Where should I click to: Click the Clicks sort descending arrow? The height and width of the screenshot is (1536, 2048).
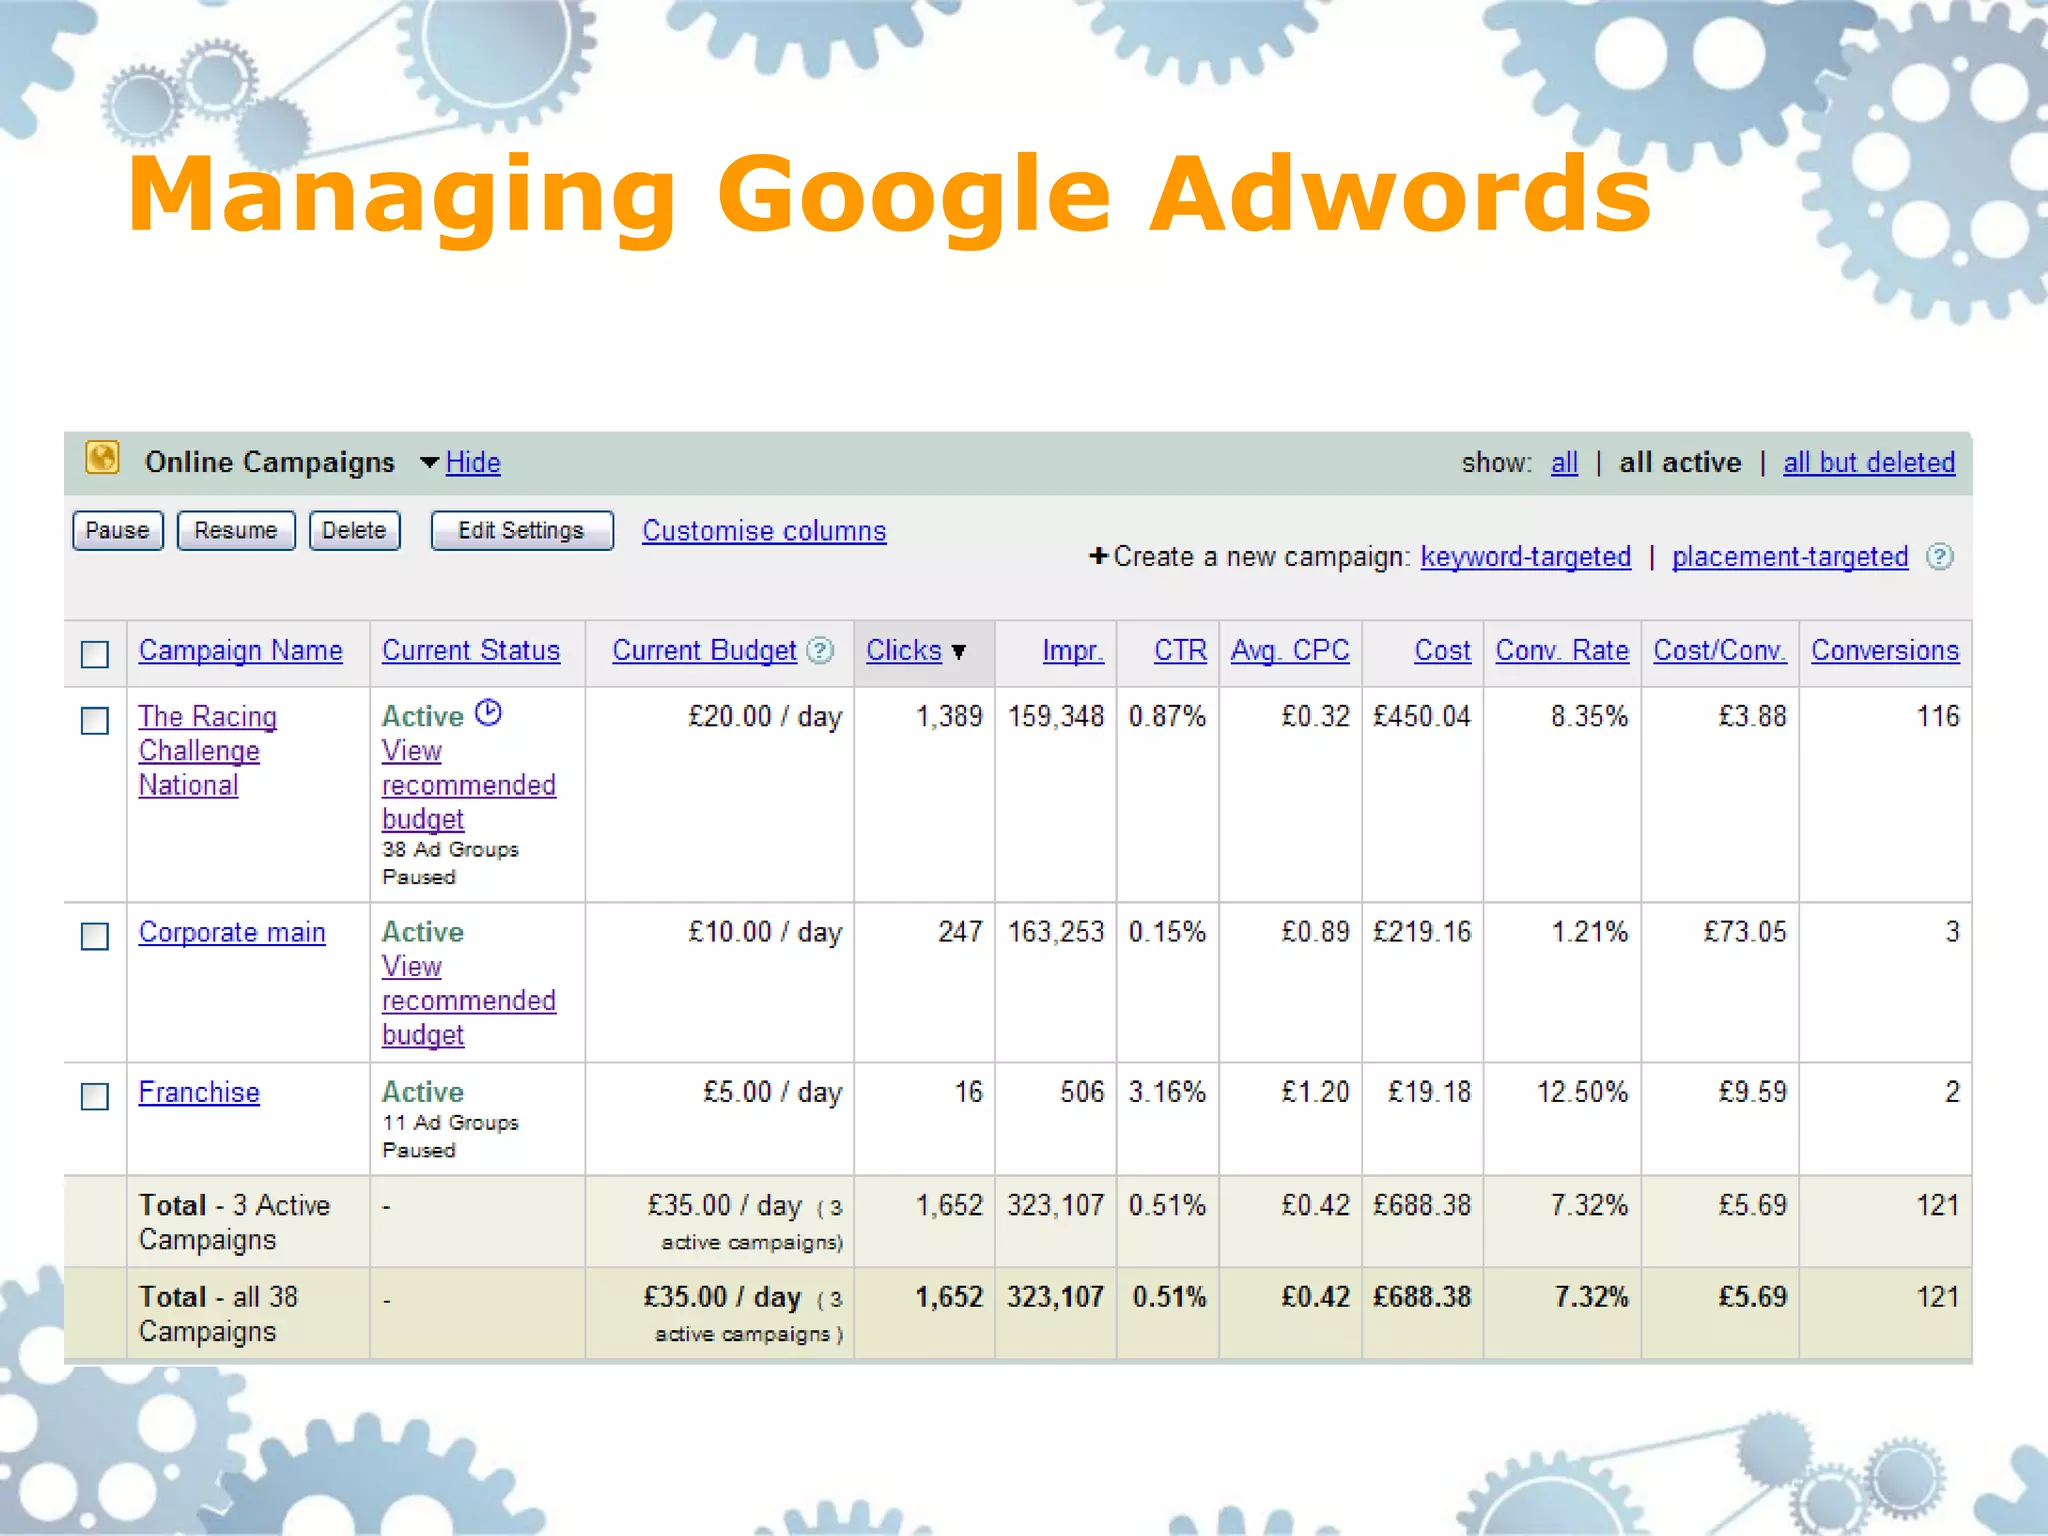pos(959,652)
